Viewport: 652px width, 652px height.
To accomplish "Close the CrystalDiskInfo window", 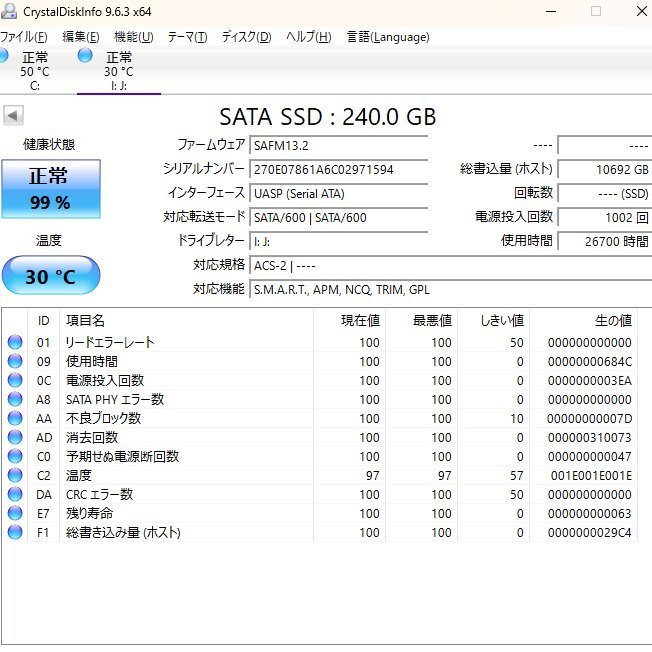I will 642,11.
